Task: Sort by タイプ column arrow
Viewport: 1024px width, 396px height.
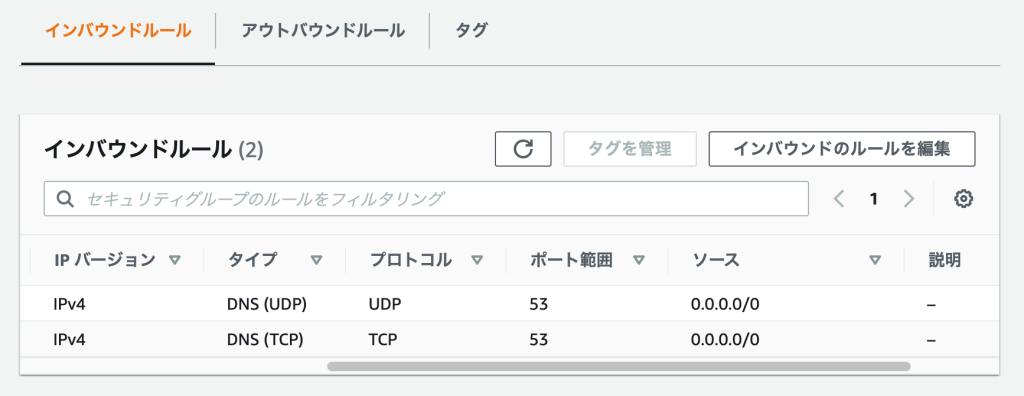Action: pos(317,260)
